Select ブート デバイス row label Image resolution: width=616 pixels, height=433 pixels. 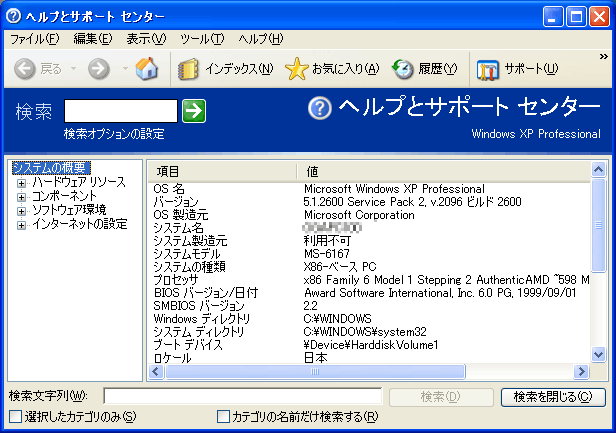pyautogui.click(x=188, y=345)
